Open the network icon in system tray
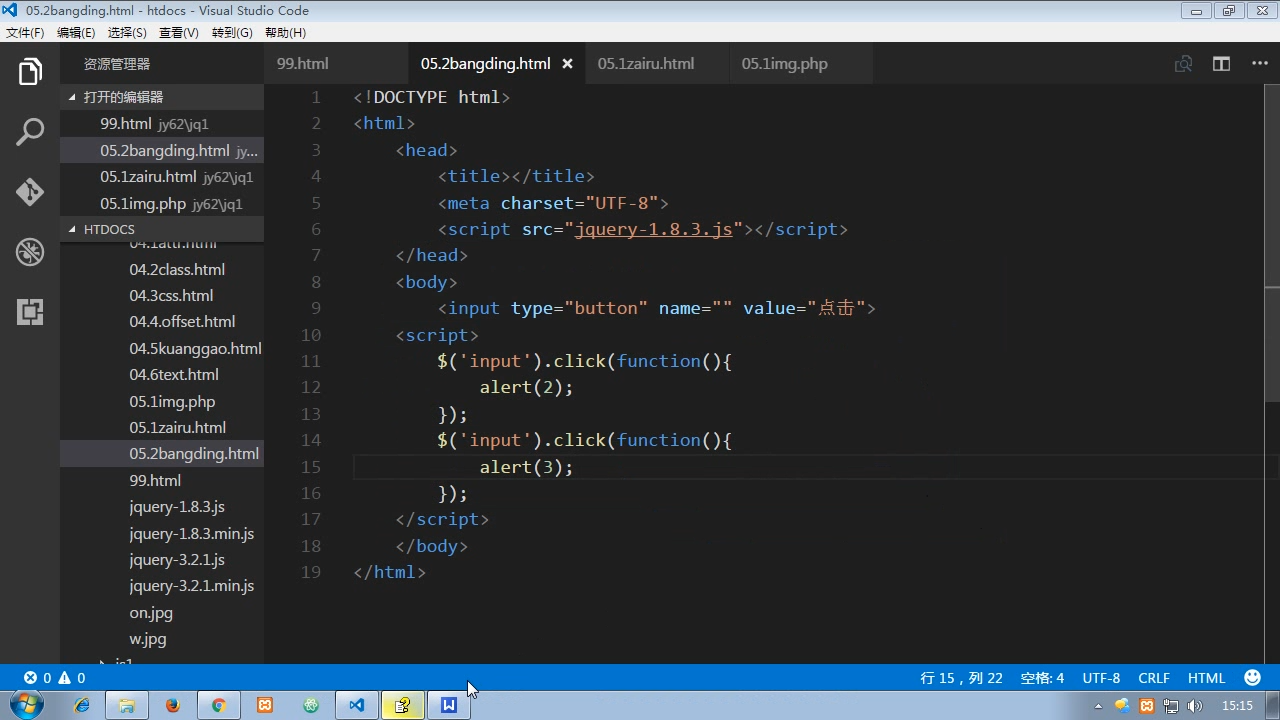Image resolution: width=1280 pixels, height=720 pixels. [1170, 706]
